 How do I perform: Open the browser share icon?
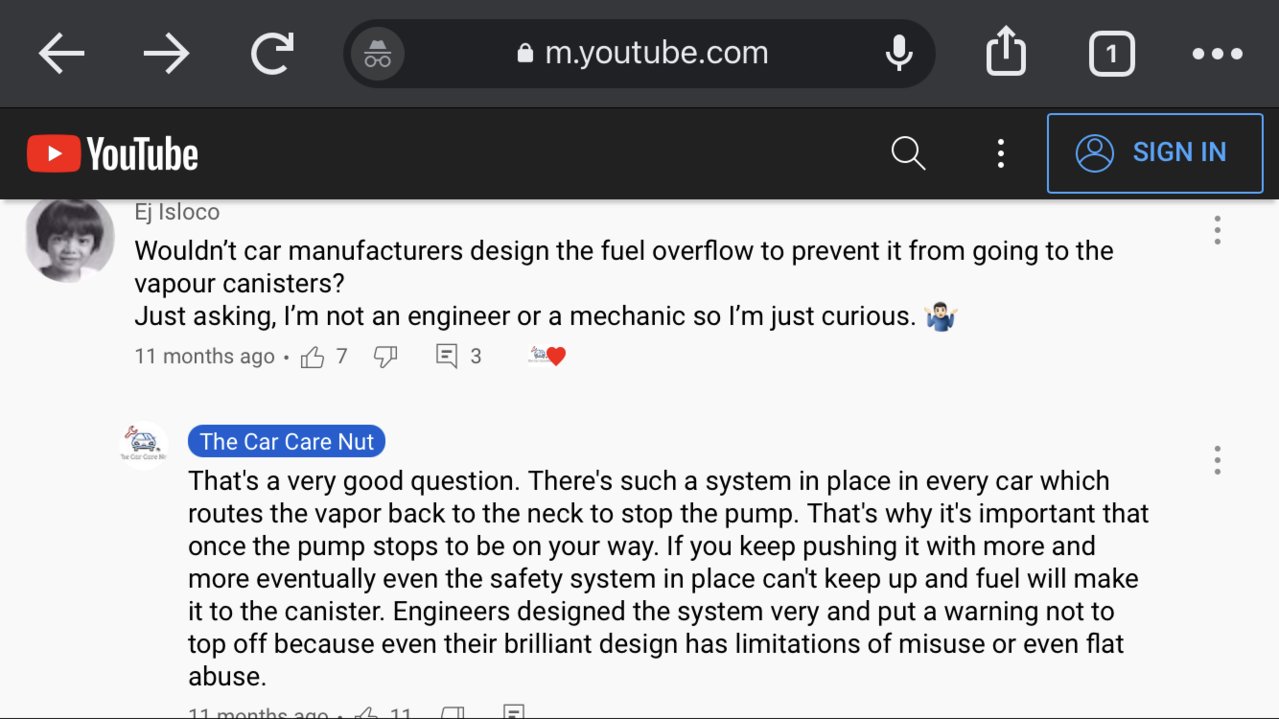1006,52
